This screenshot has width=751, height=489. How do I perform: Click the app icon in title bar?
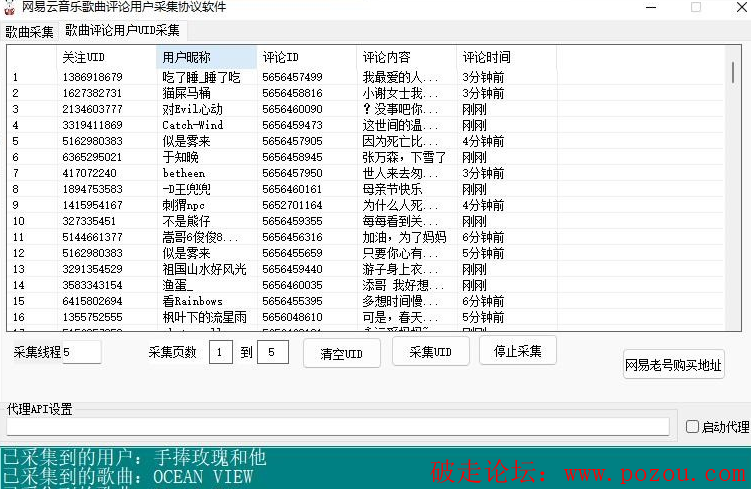[10, 8]
